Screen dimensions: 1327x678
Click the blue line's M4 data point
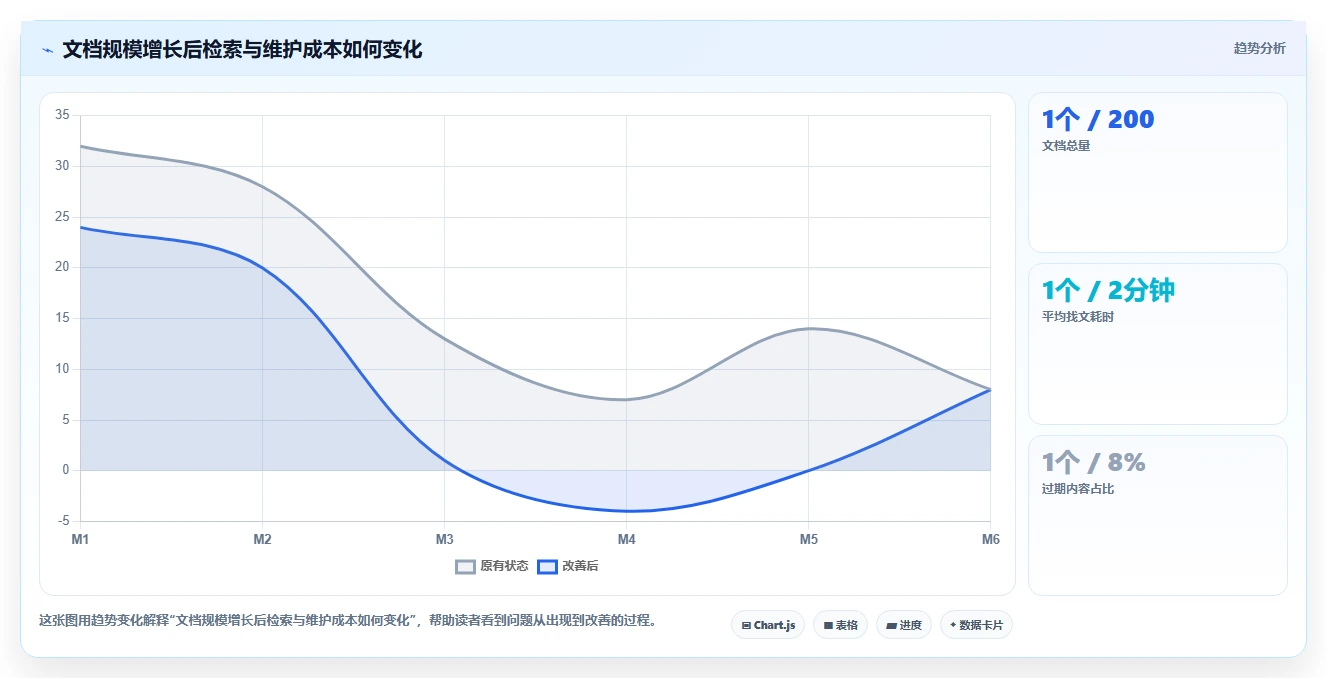click(x=626, y=511)
